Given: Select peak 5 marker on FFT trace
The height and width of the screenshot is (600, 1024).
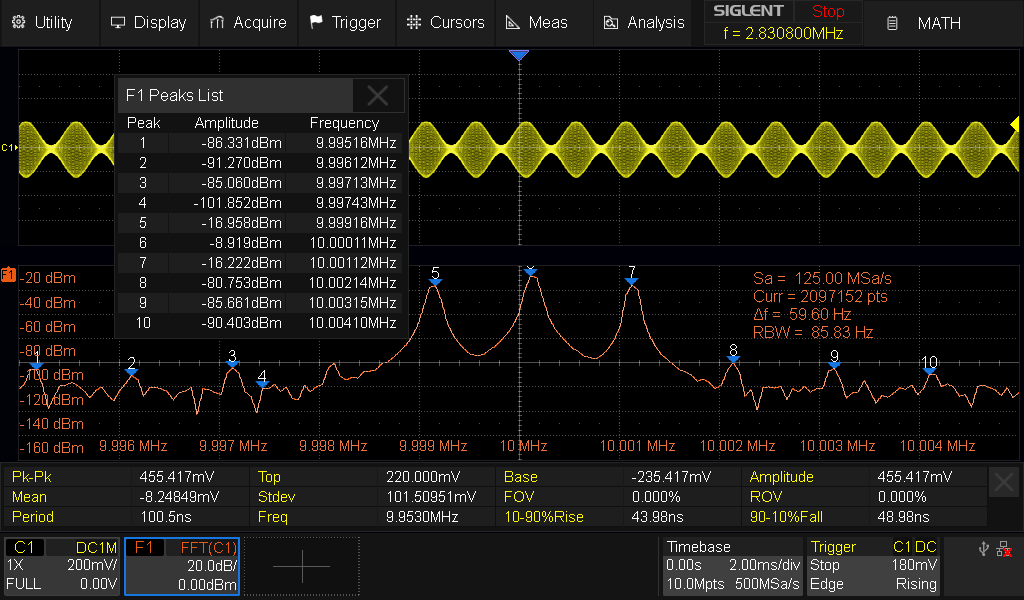Looking at the screenshot, I should [x=435, y=283].
